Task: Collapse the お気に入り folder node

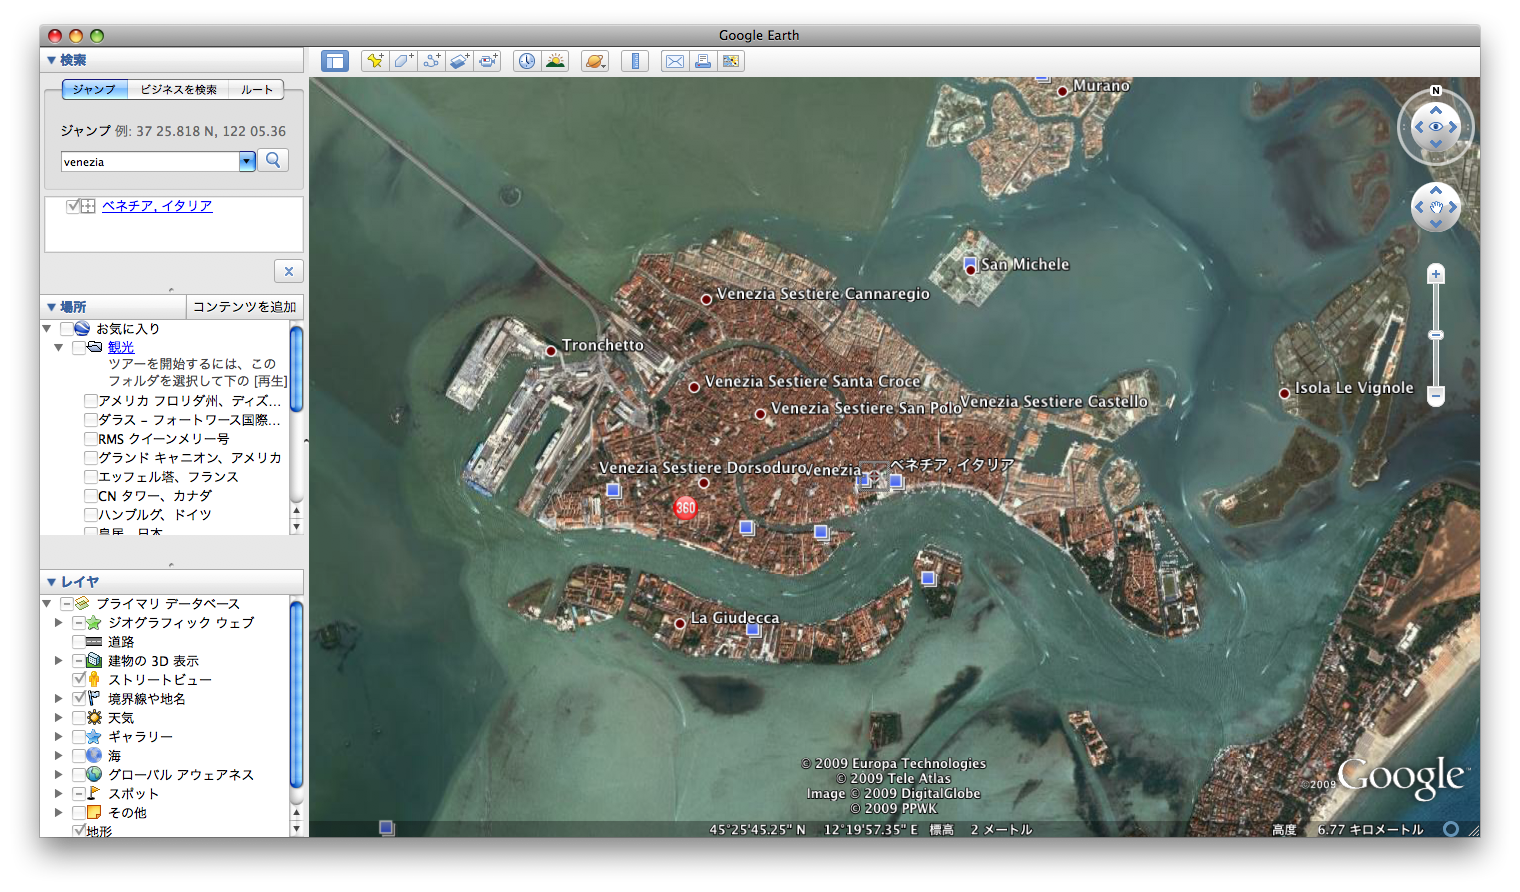Action: (x=47, y=328)
